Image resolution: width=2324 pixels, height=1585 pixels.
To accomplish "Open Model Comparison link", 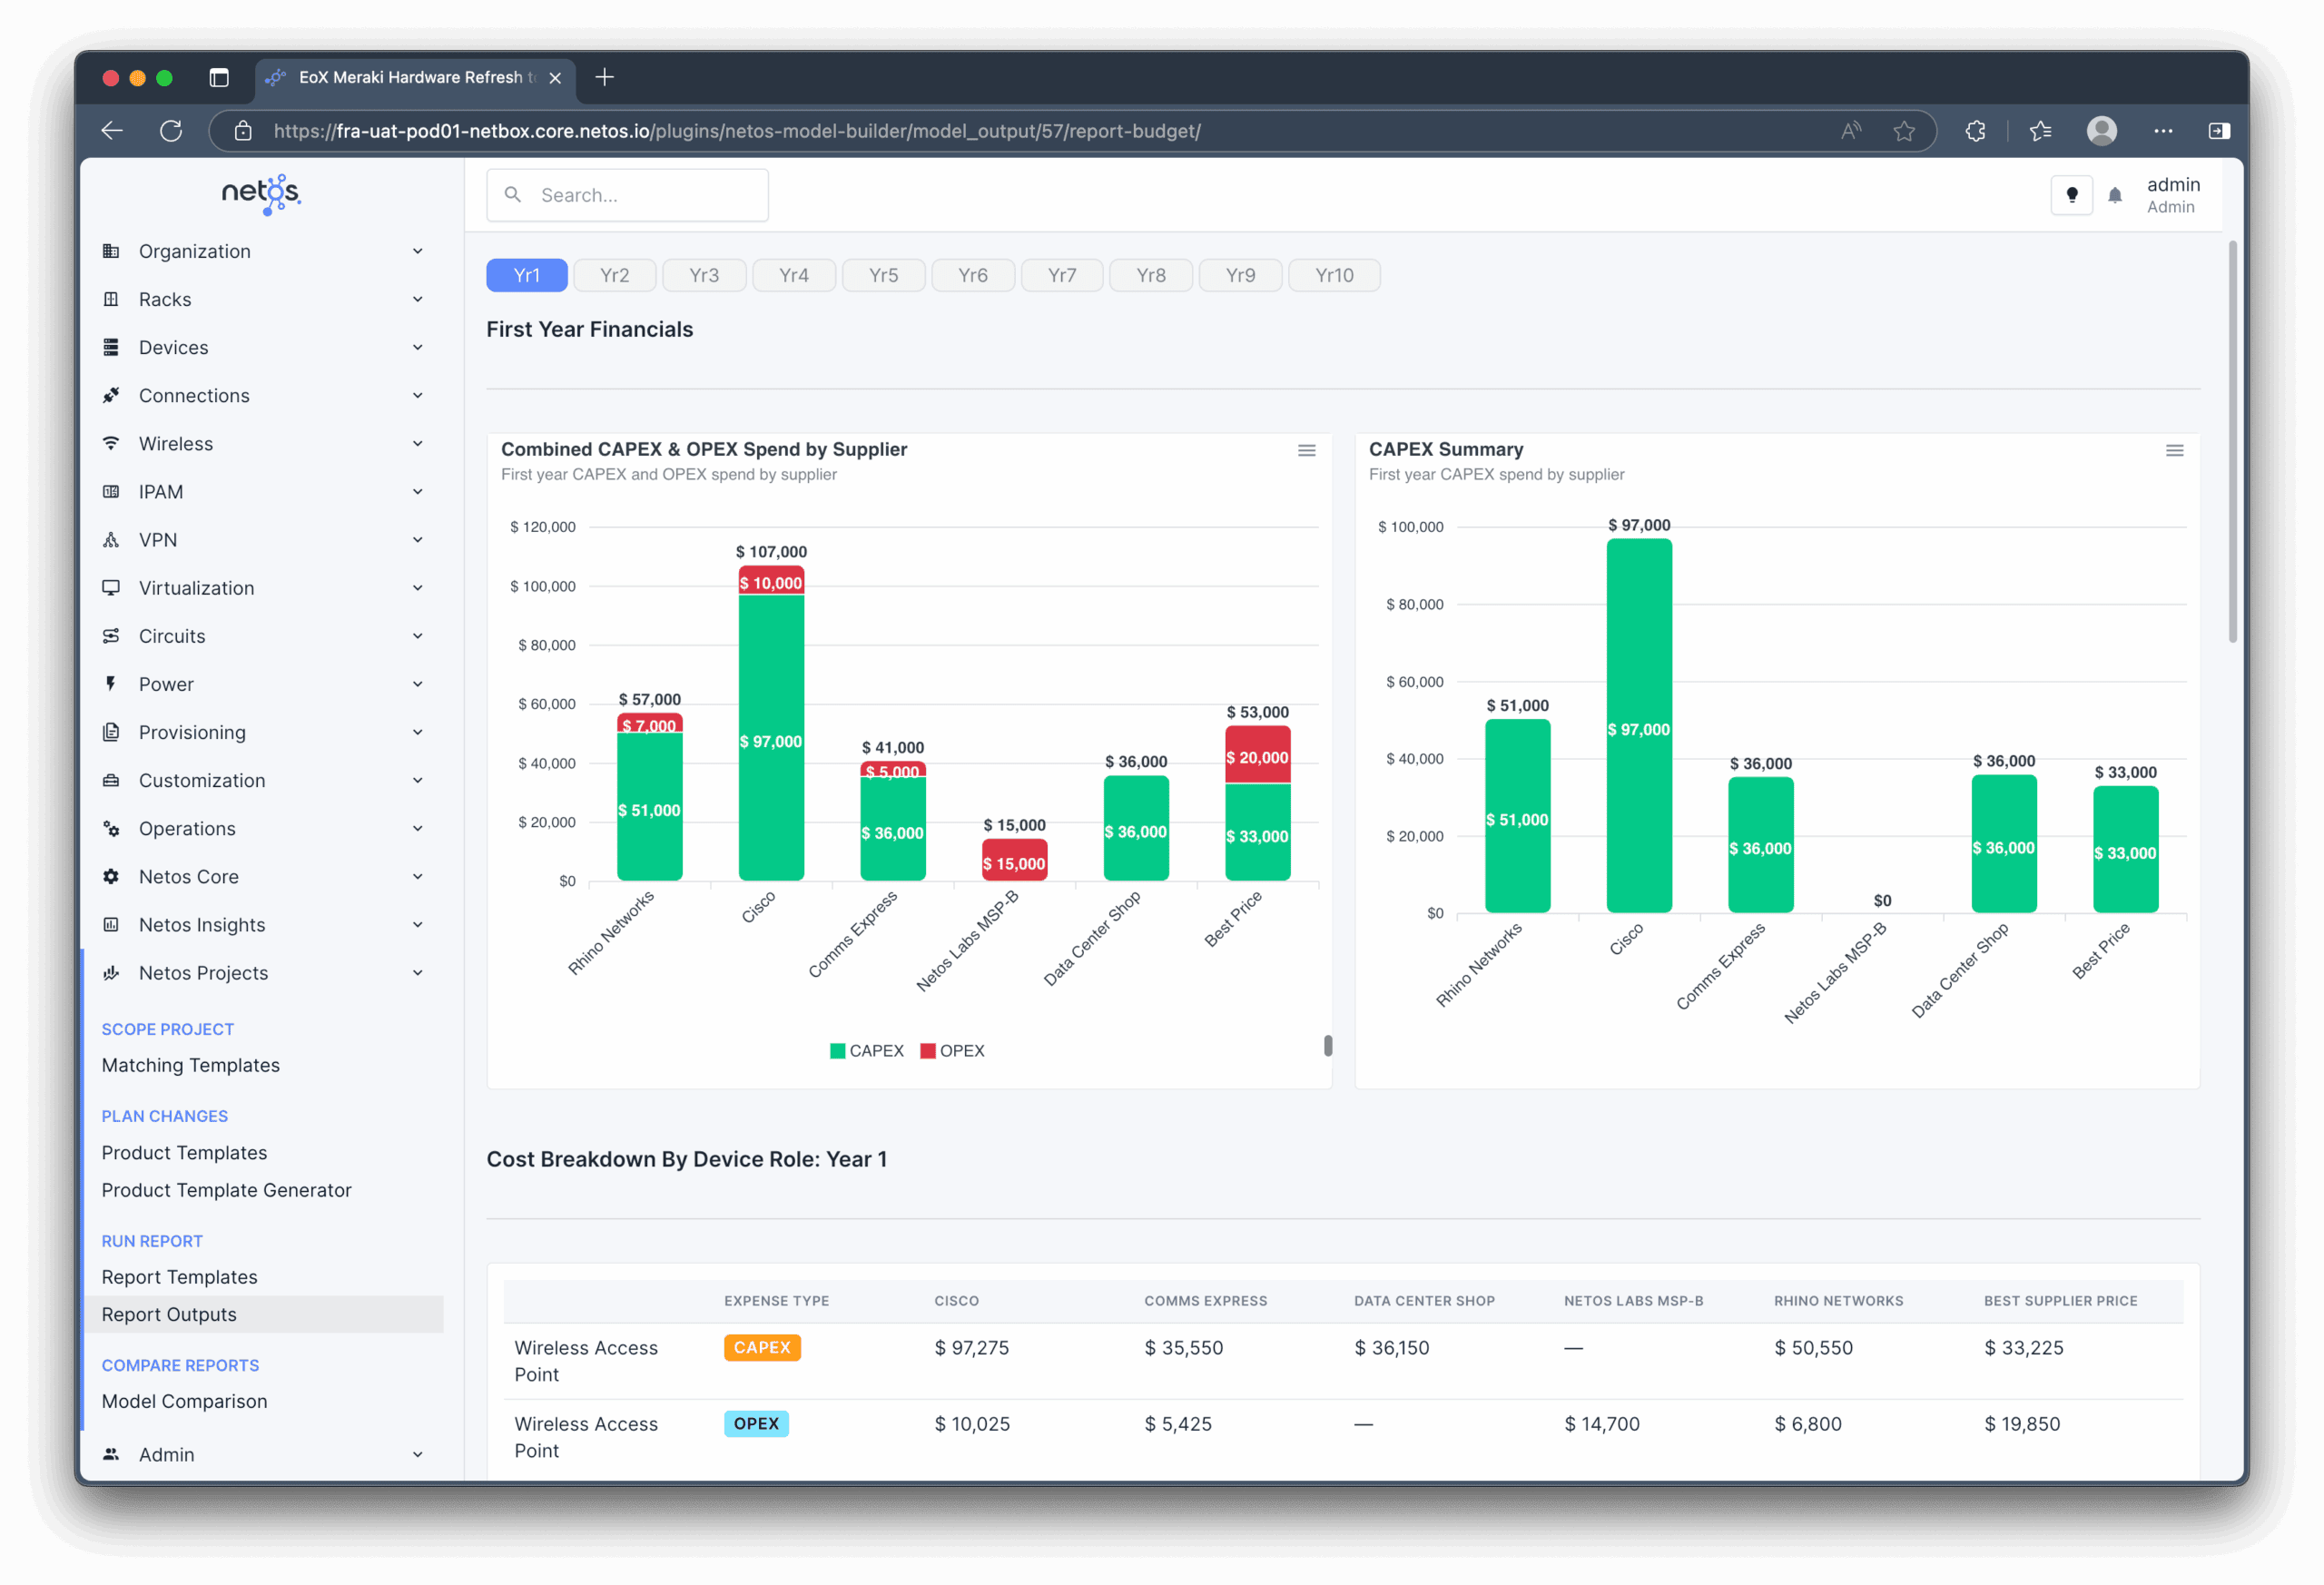I will tap(185, 1401).
